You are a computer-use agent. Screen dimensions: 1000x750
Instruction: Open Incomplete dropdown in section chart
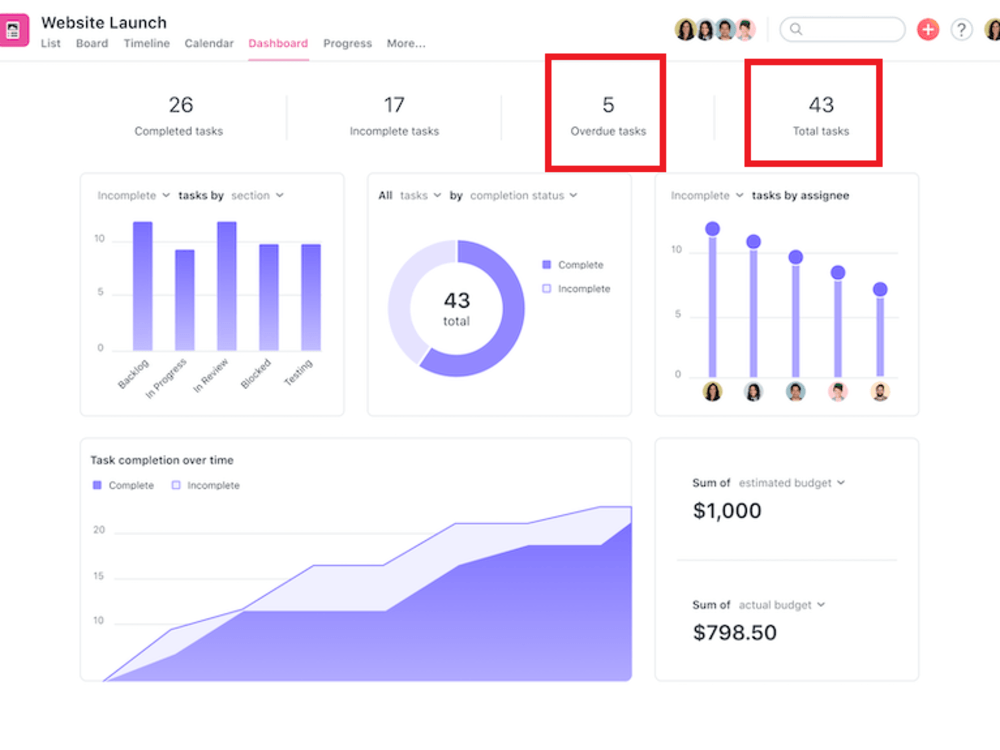pyautogui.click(x=133, y=195)
